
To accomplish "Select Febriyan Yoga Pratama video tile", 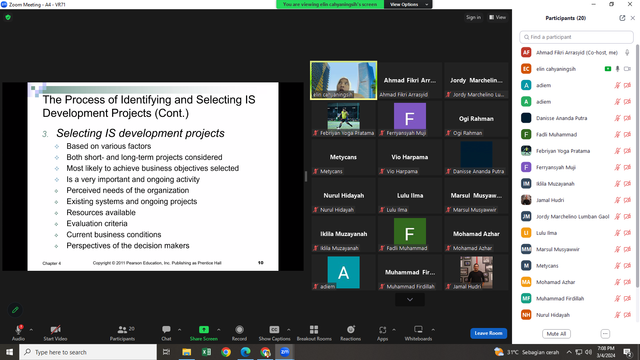I will click(x=344, y=119).
